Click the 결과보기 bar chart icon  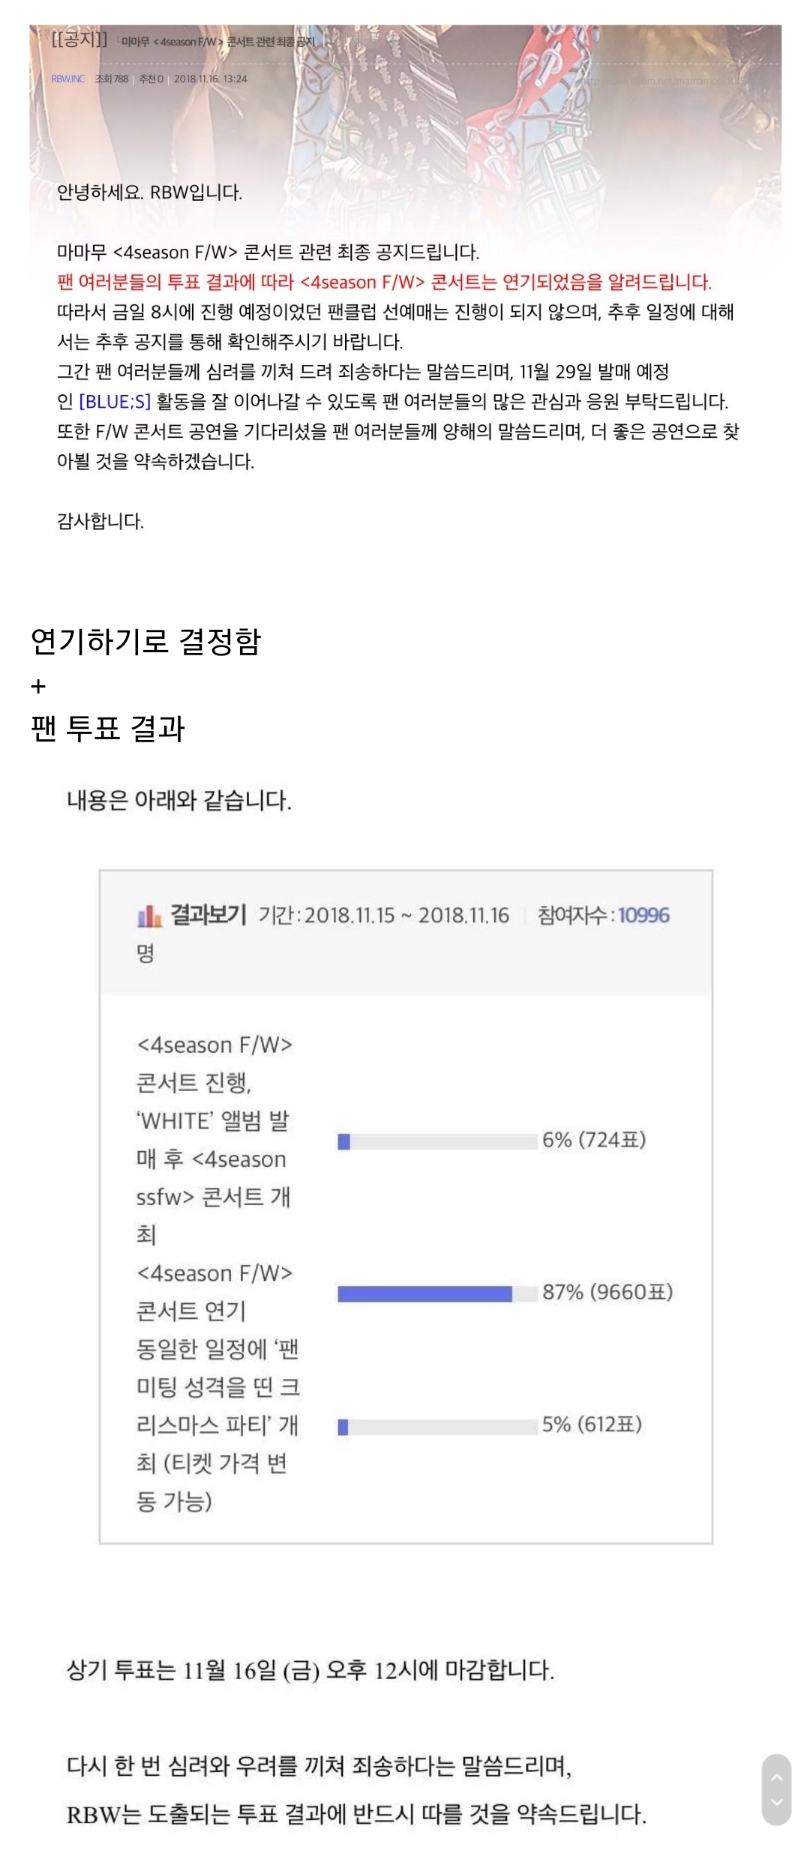pyautogui.click(x=149, y=915)
